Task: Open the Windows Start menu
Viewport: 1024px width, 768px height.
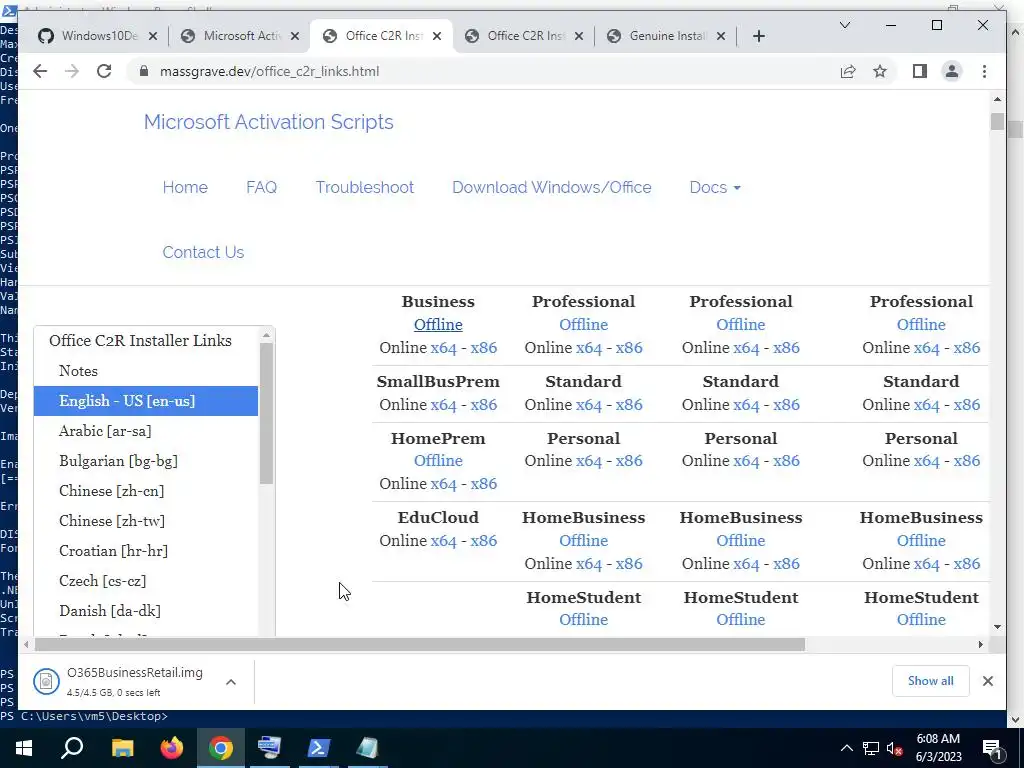Action: coord(24,748)
